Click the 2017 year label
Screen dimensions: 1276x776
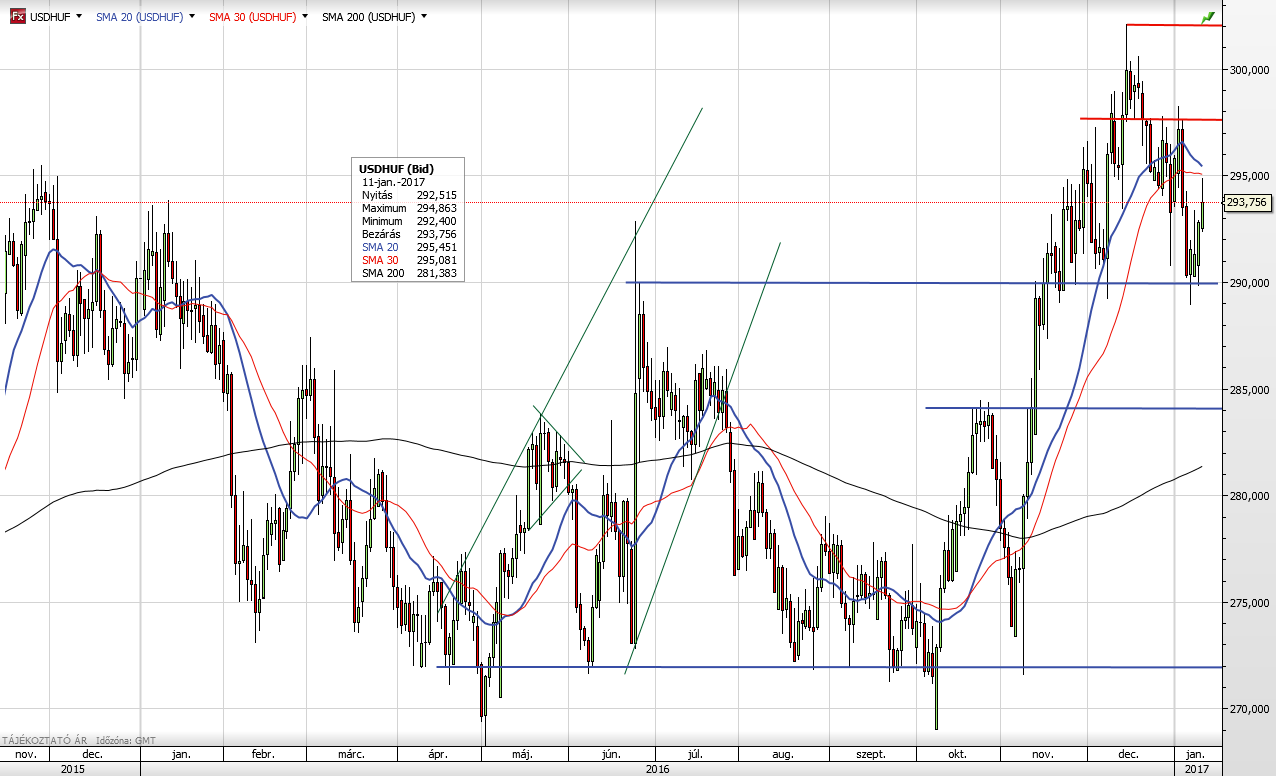pyautogui.click(x=1197, y=769)
